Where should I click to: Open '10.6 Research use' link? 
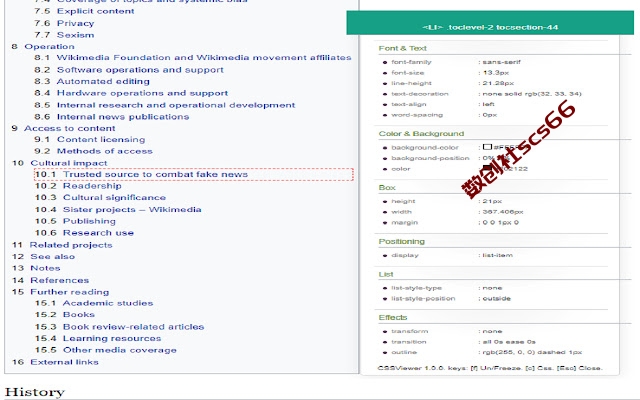[84, 233]
